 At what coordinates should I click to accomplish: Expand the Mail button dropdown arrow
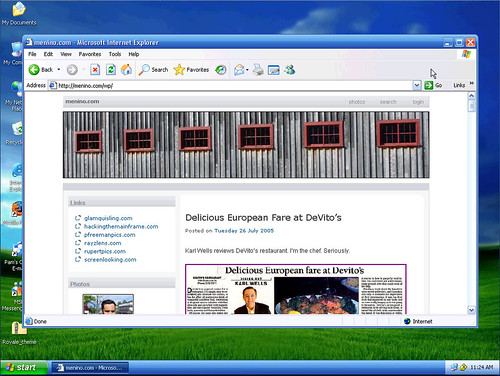247,70
